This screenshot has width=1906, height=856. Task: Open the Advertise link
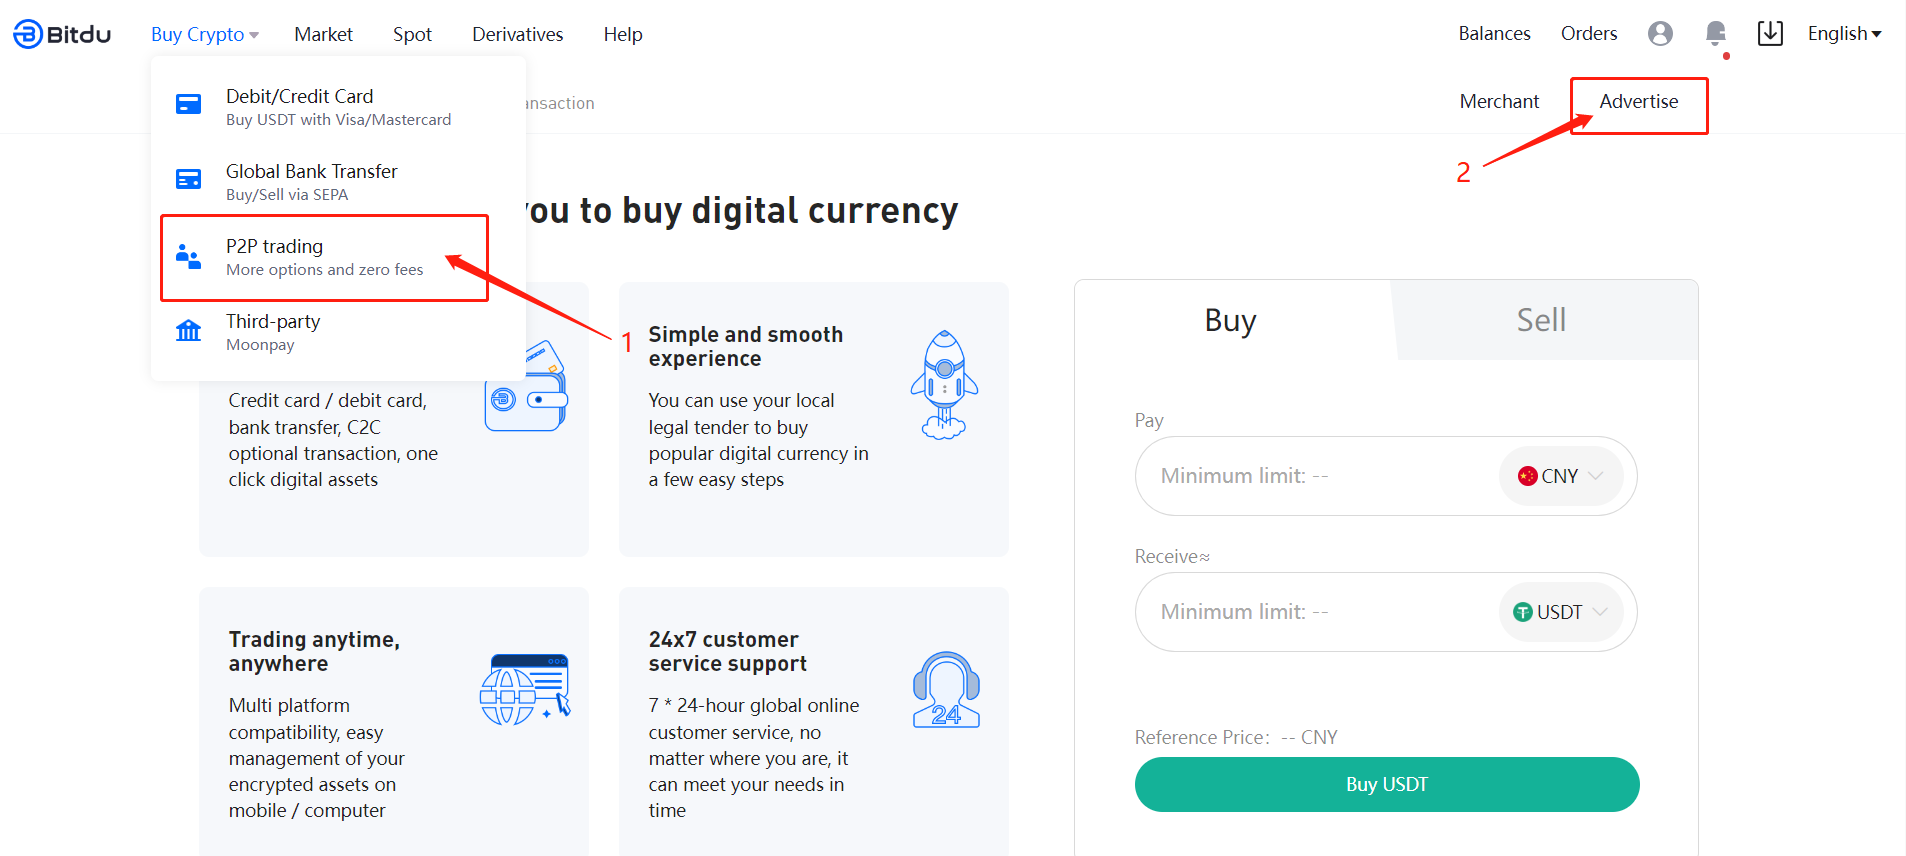[x=1639, y=102]
